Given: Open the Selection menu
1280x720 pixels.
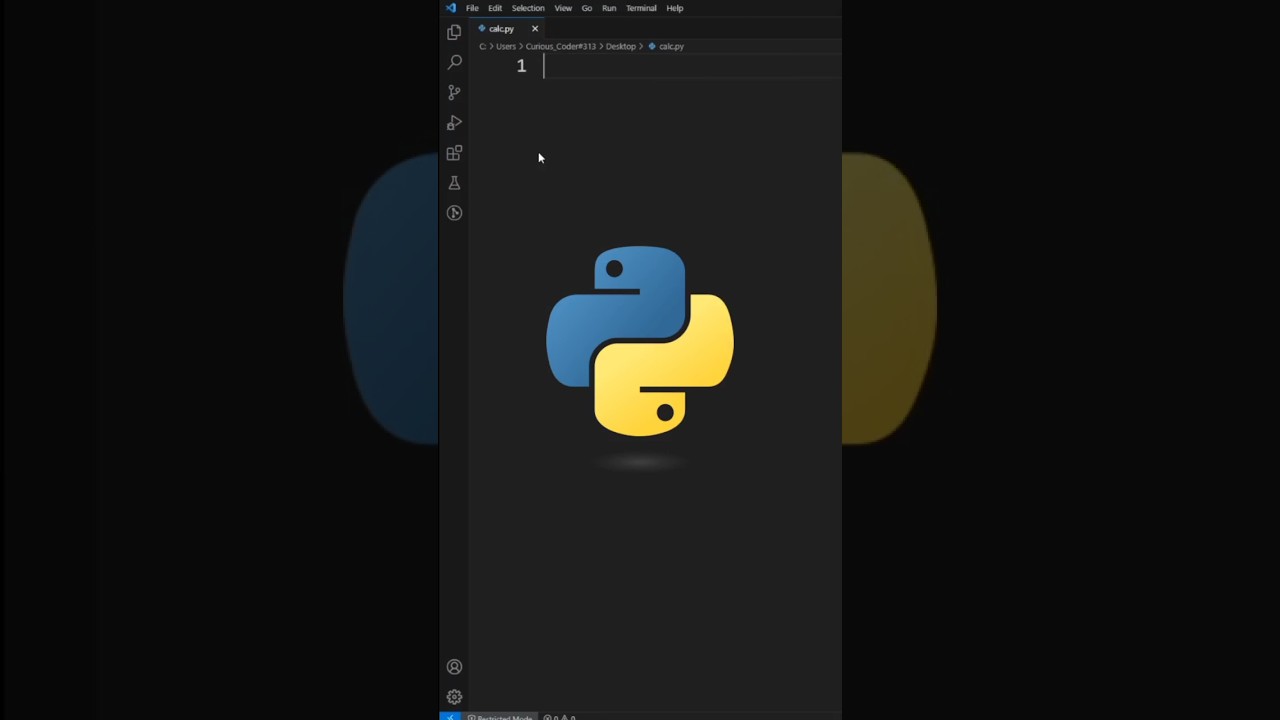Looking at the screenshot, I should [x=528, y=8].
